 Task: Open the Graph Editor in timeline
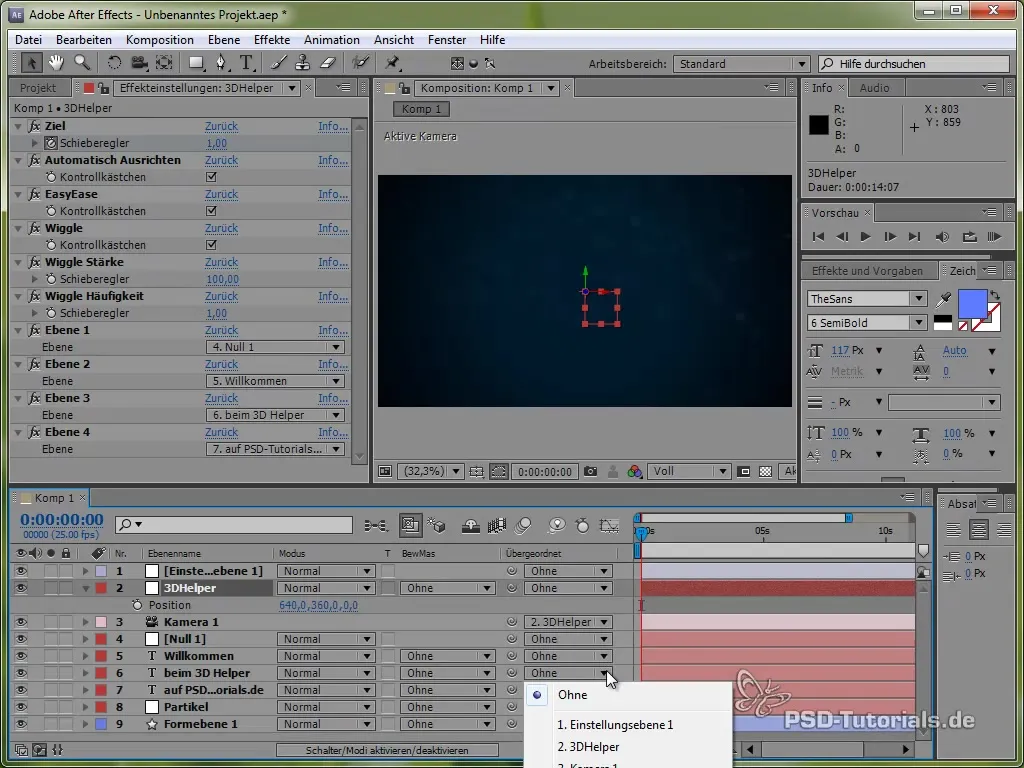click(609, 525)
